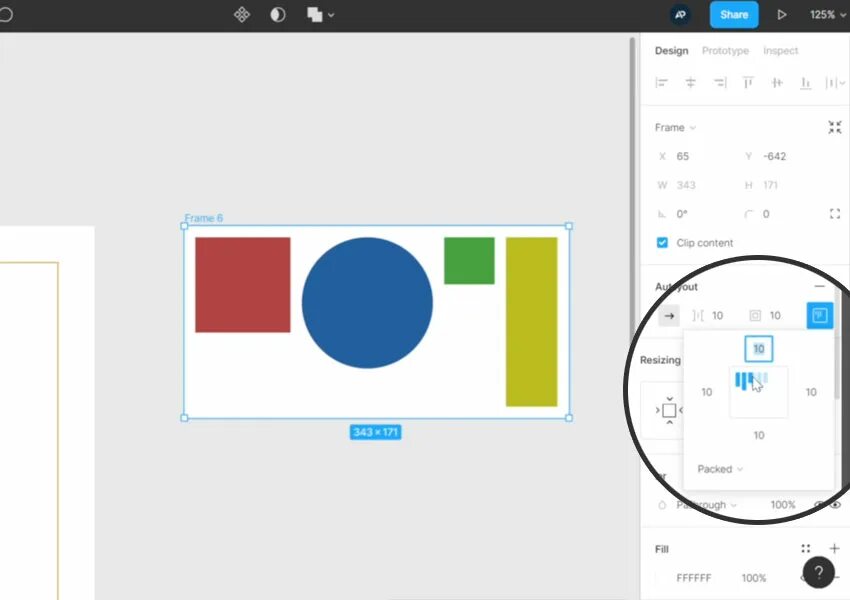Click the FFFFFF fill hex value
This screenshot has height=600, width=850.
[x=693, y=578]
